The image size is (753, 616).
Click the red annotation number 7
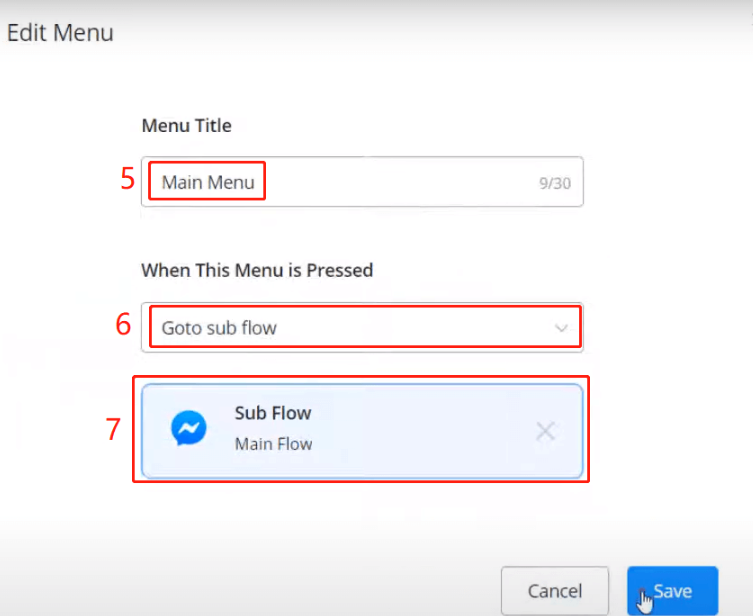click(x=115, y=429)
